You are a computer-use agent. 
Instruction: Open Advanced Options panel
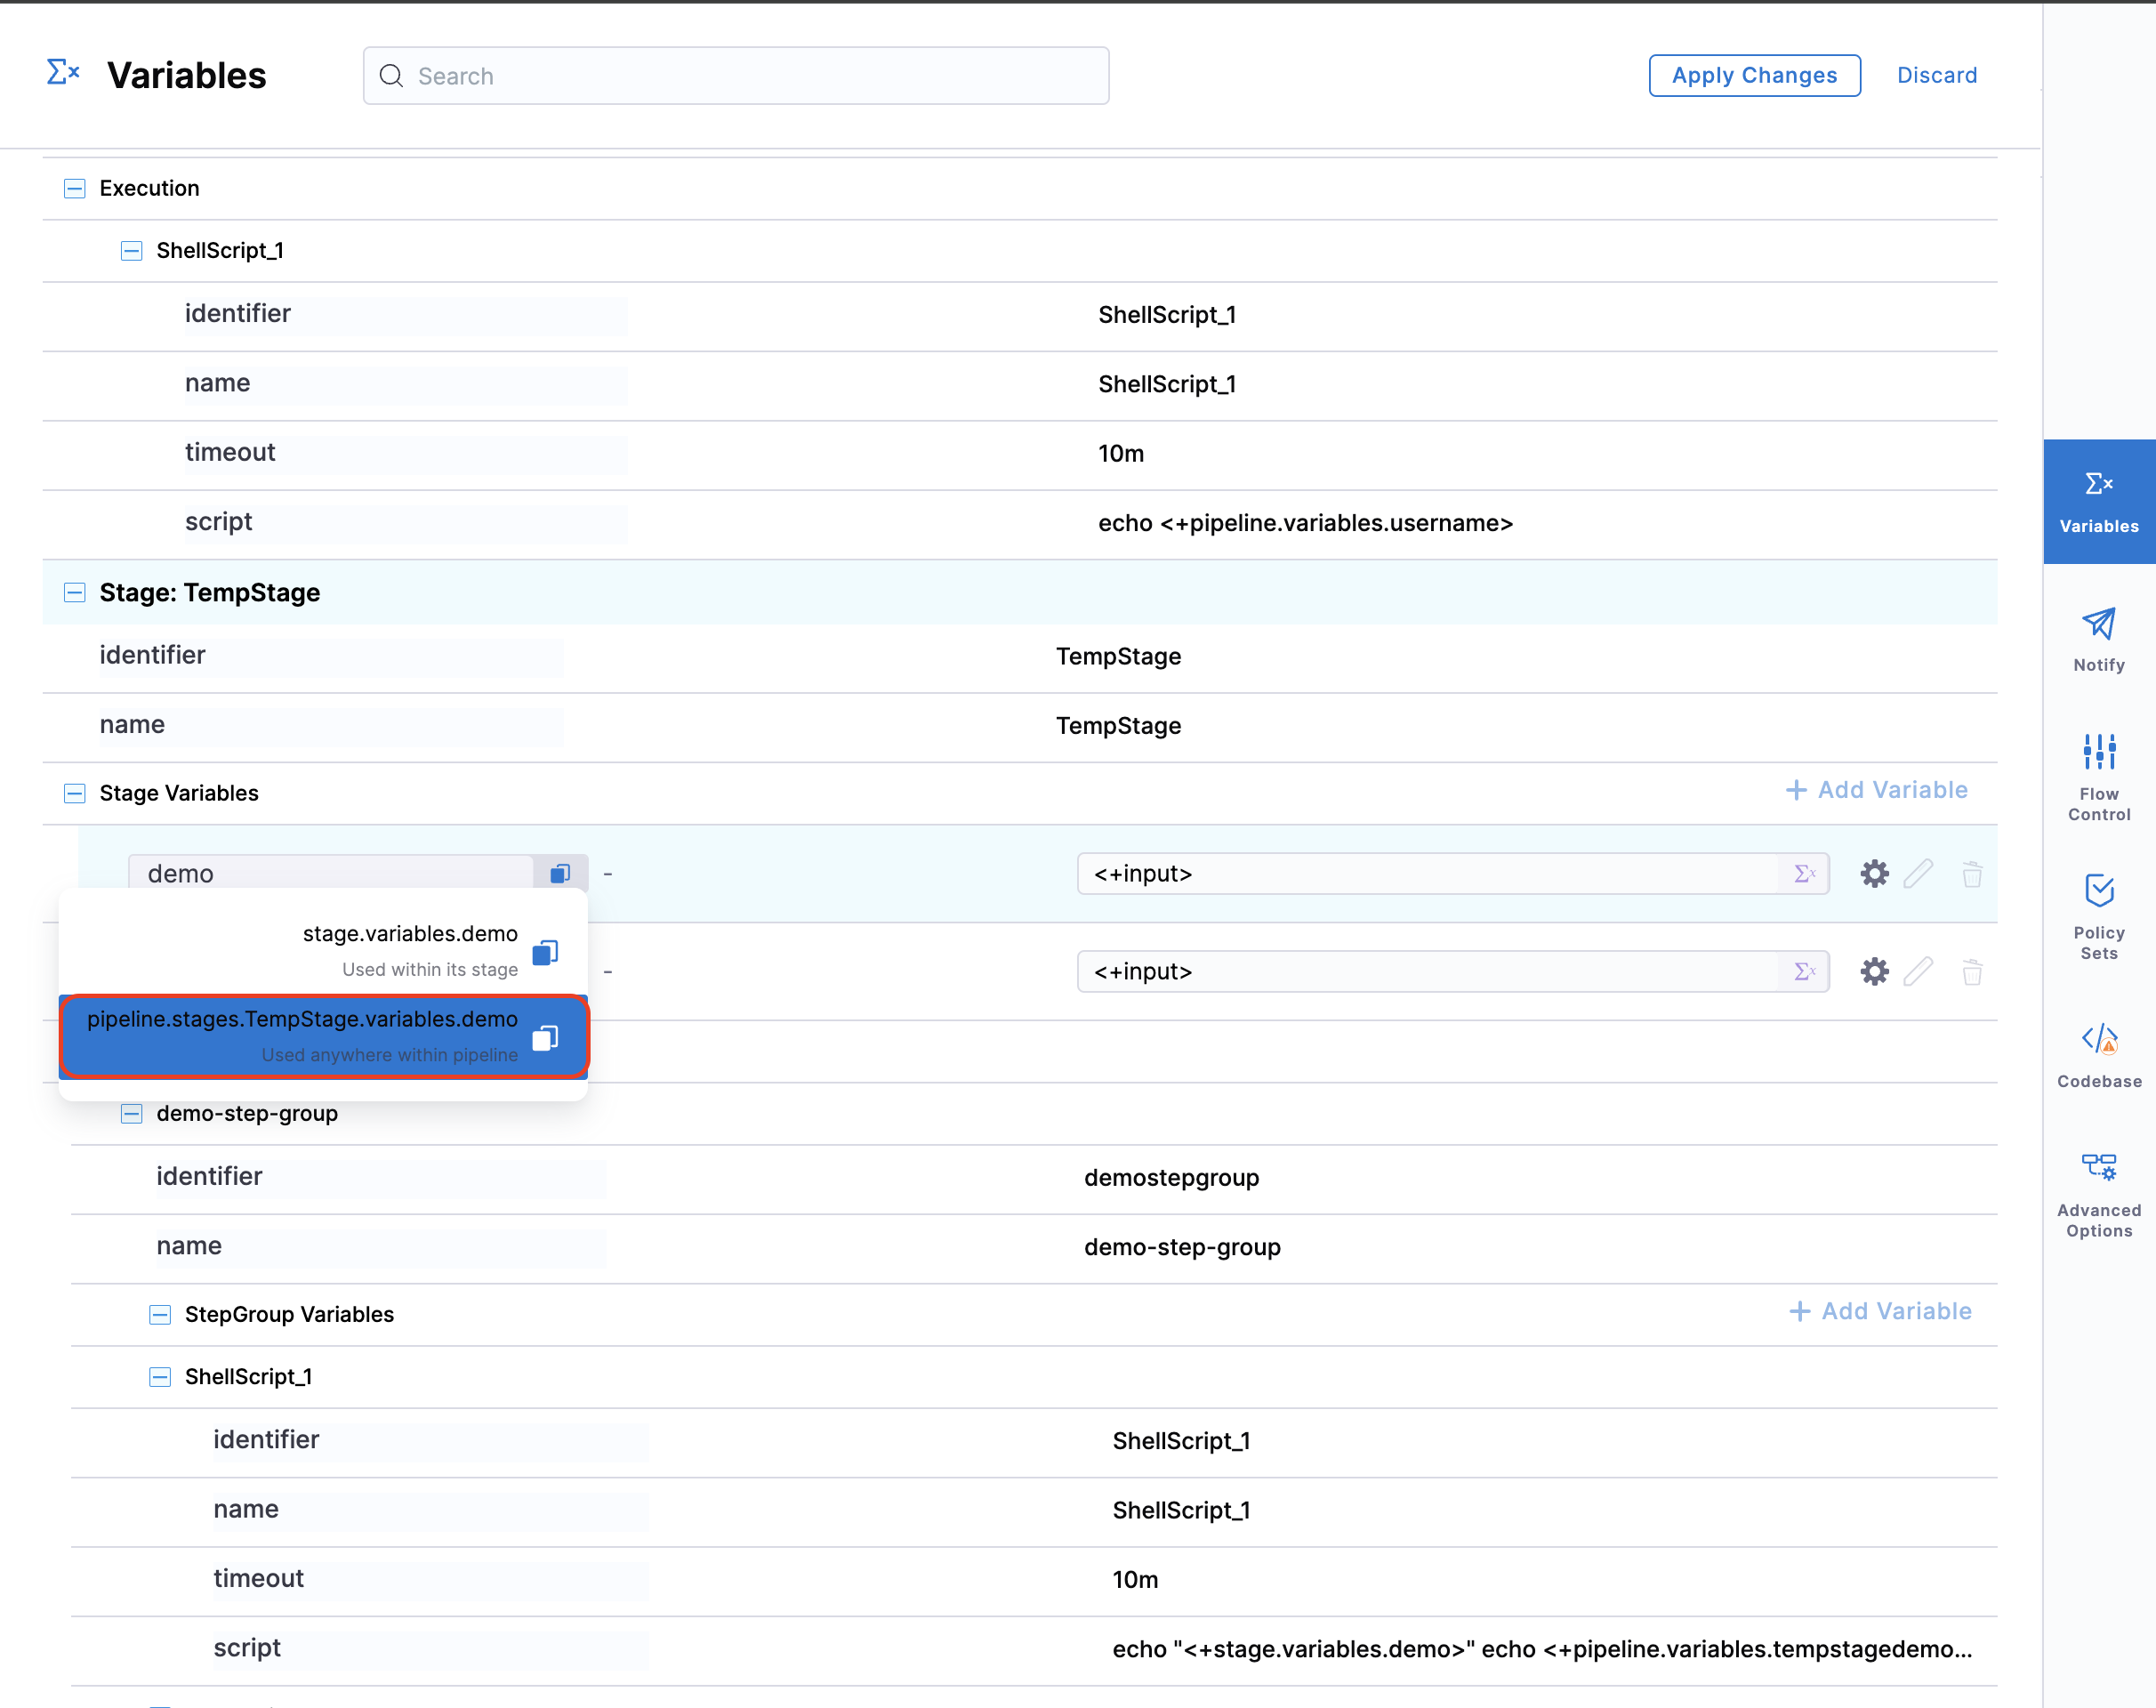[x=2098, y=1194]
